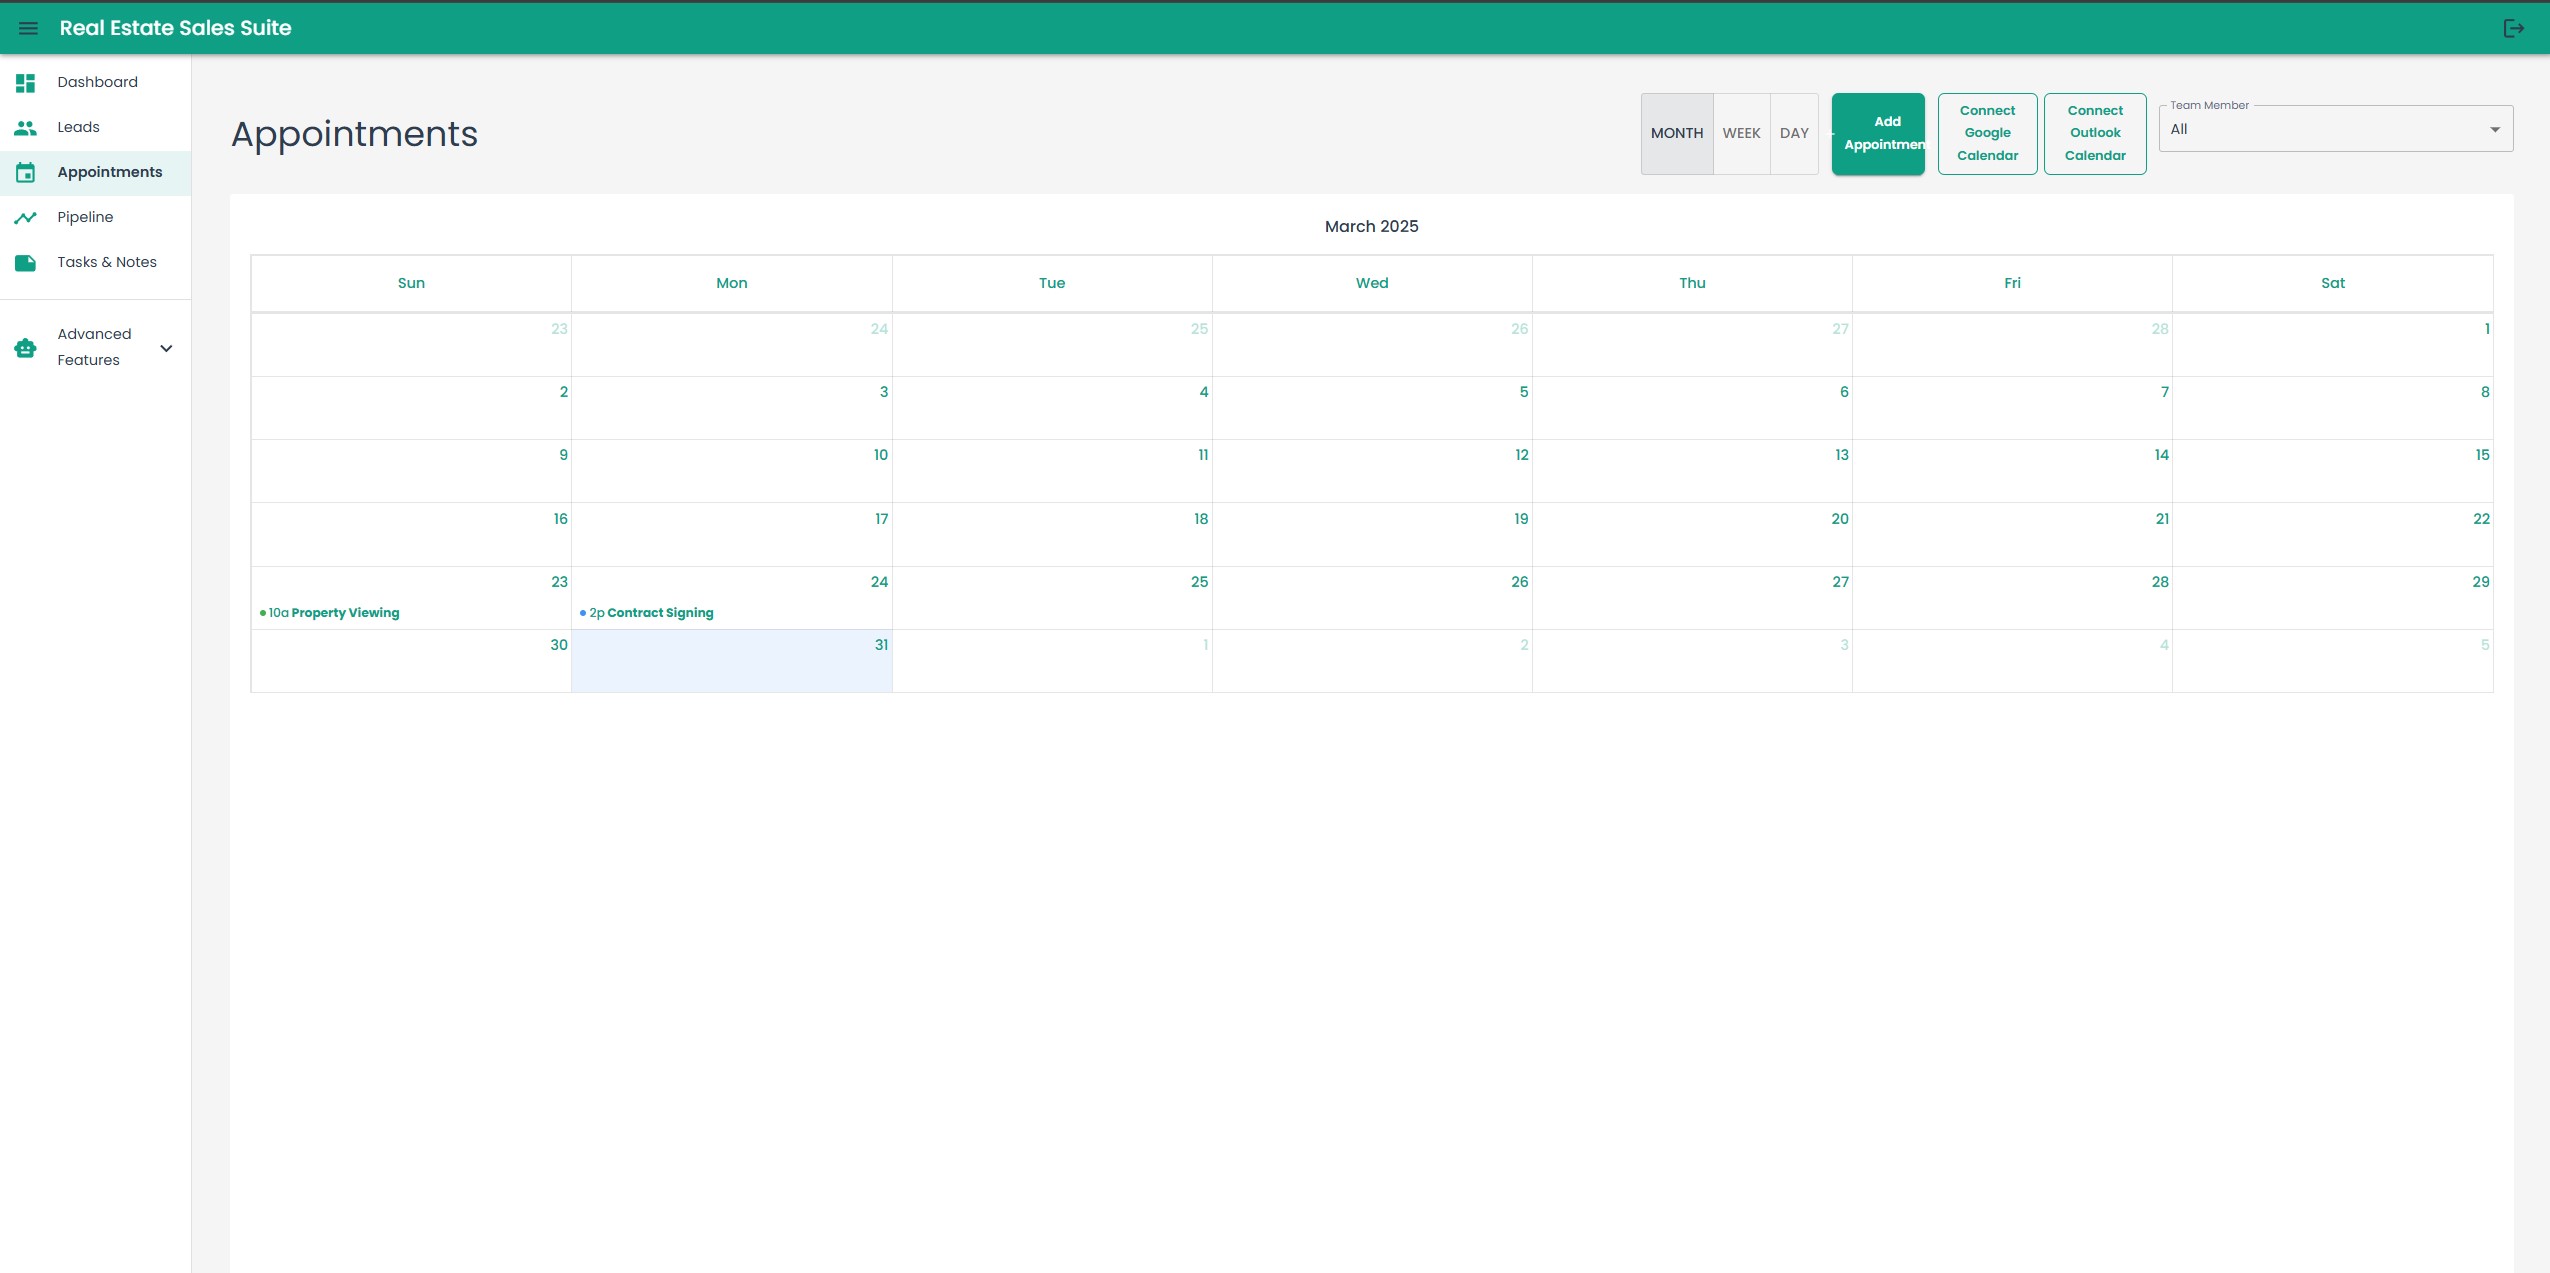Go to Pipeline menu item

[x=85, y=217]
